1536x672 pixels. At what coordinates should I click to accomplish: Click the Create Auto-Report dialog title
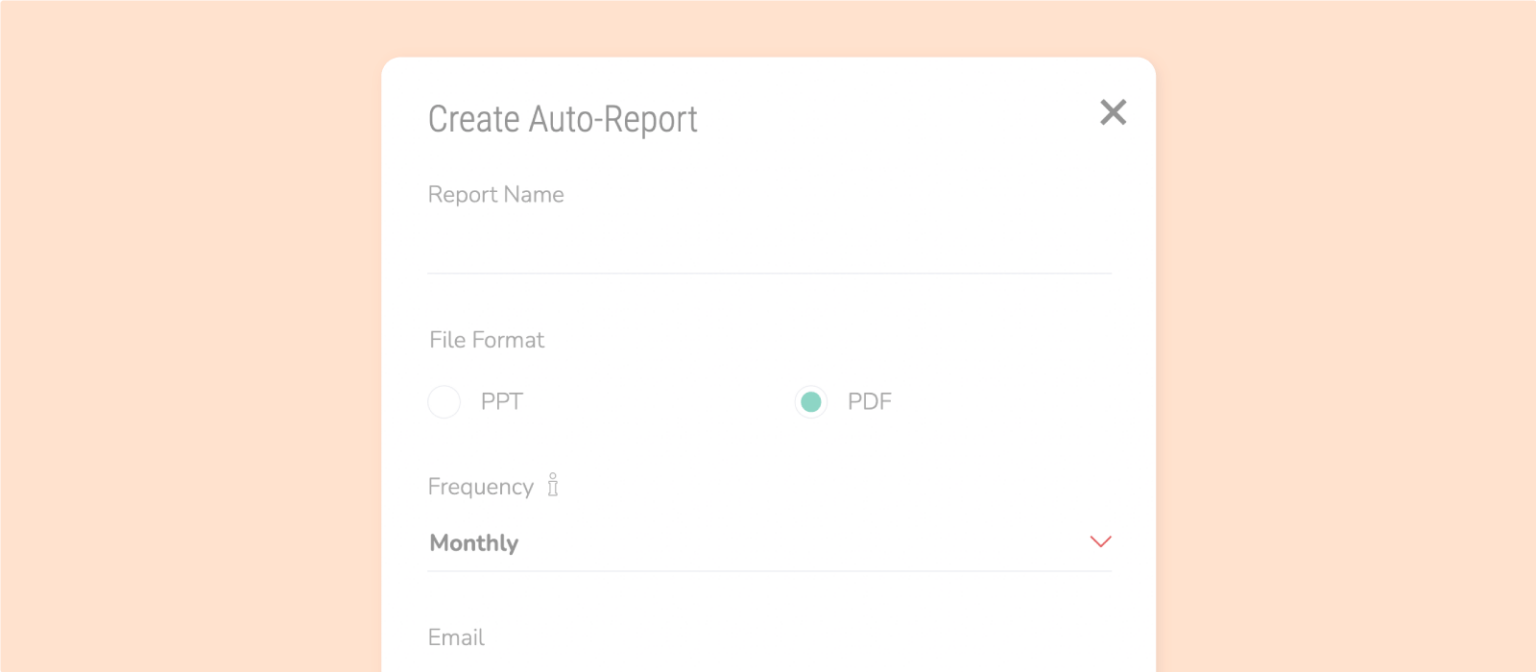[563, 119]
